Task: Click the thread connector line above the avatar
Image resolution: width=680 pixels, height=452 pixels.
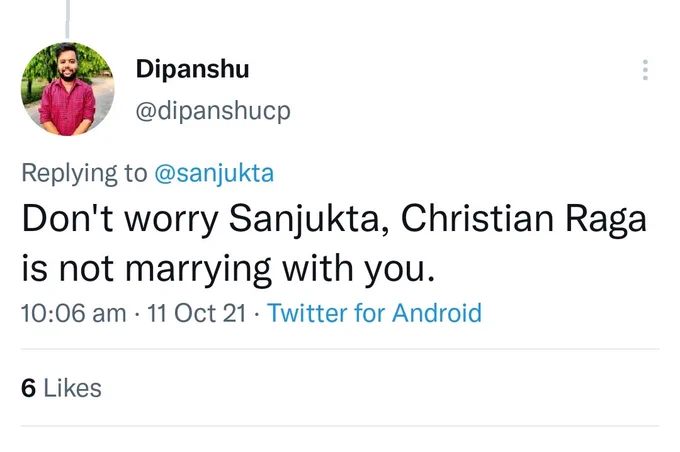Action: [x=67, y=19]
